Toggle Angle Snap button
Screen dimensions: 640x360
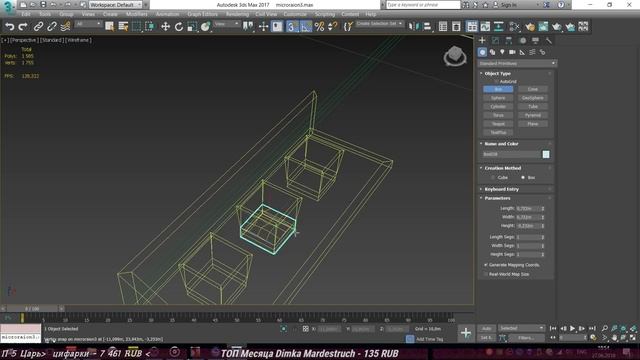305,27
